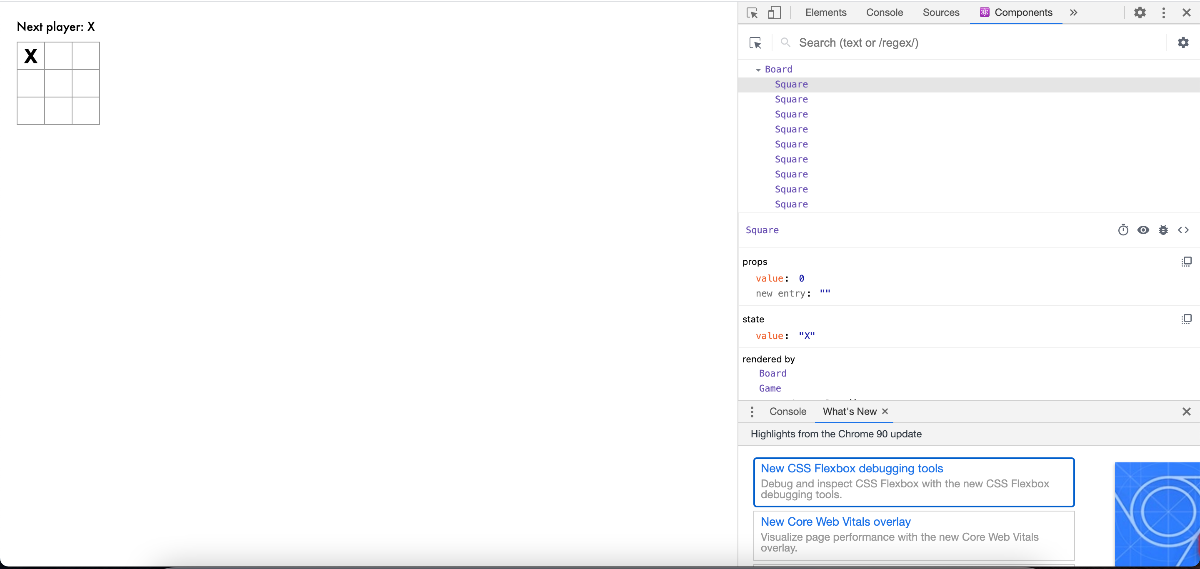Click the React select-element icon beside search
This screenshot has width=1200, height=569.
[x=756, y=43]
